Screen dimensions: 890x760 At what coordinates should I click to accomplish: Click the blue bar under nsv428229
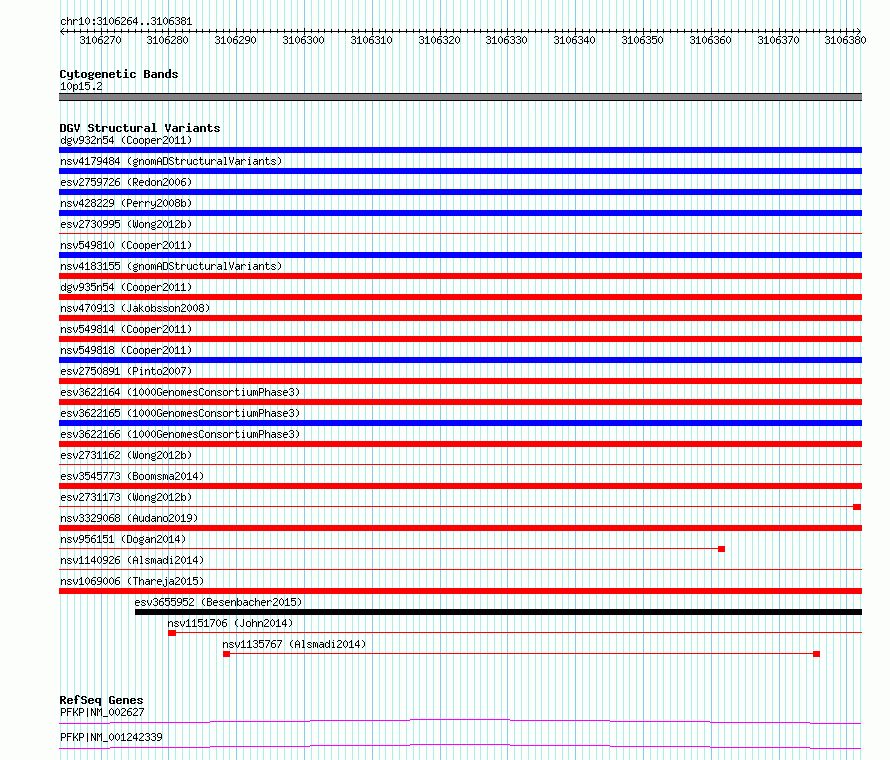[460, 213]
